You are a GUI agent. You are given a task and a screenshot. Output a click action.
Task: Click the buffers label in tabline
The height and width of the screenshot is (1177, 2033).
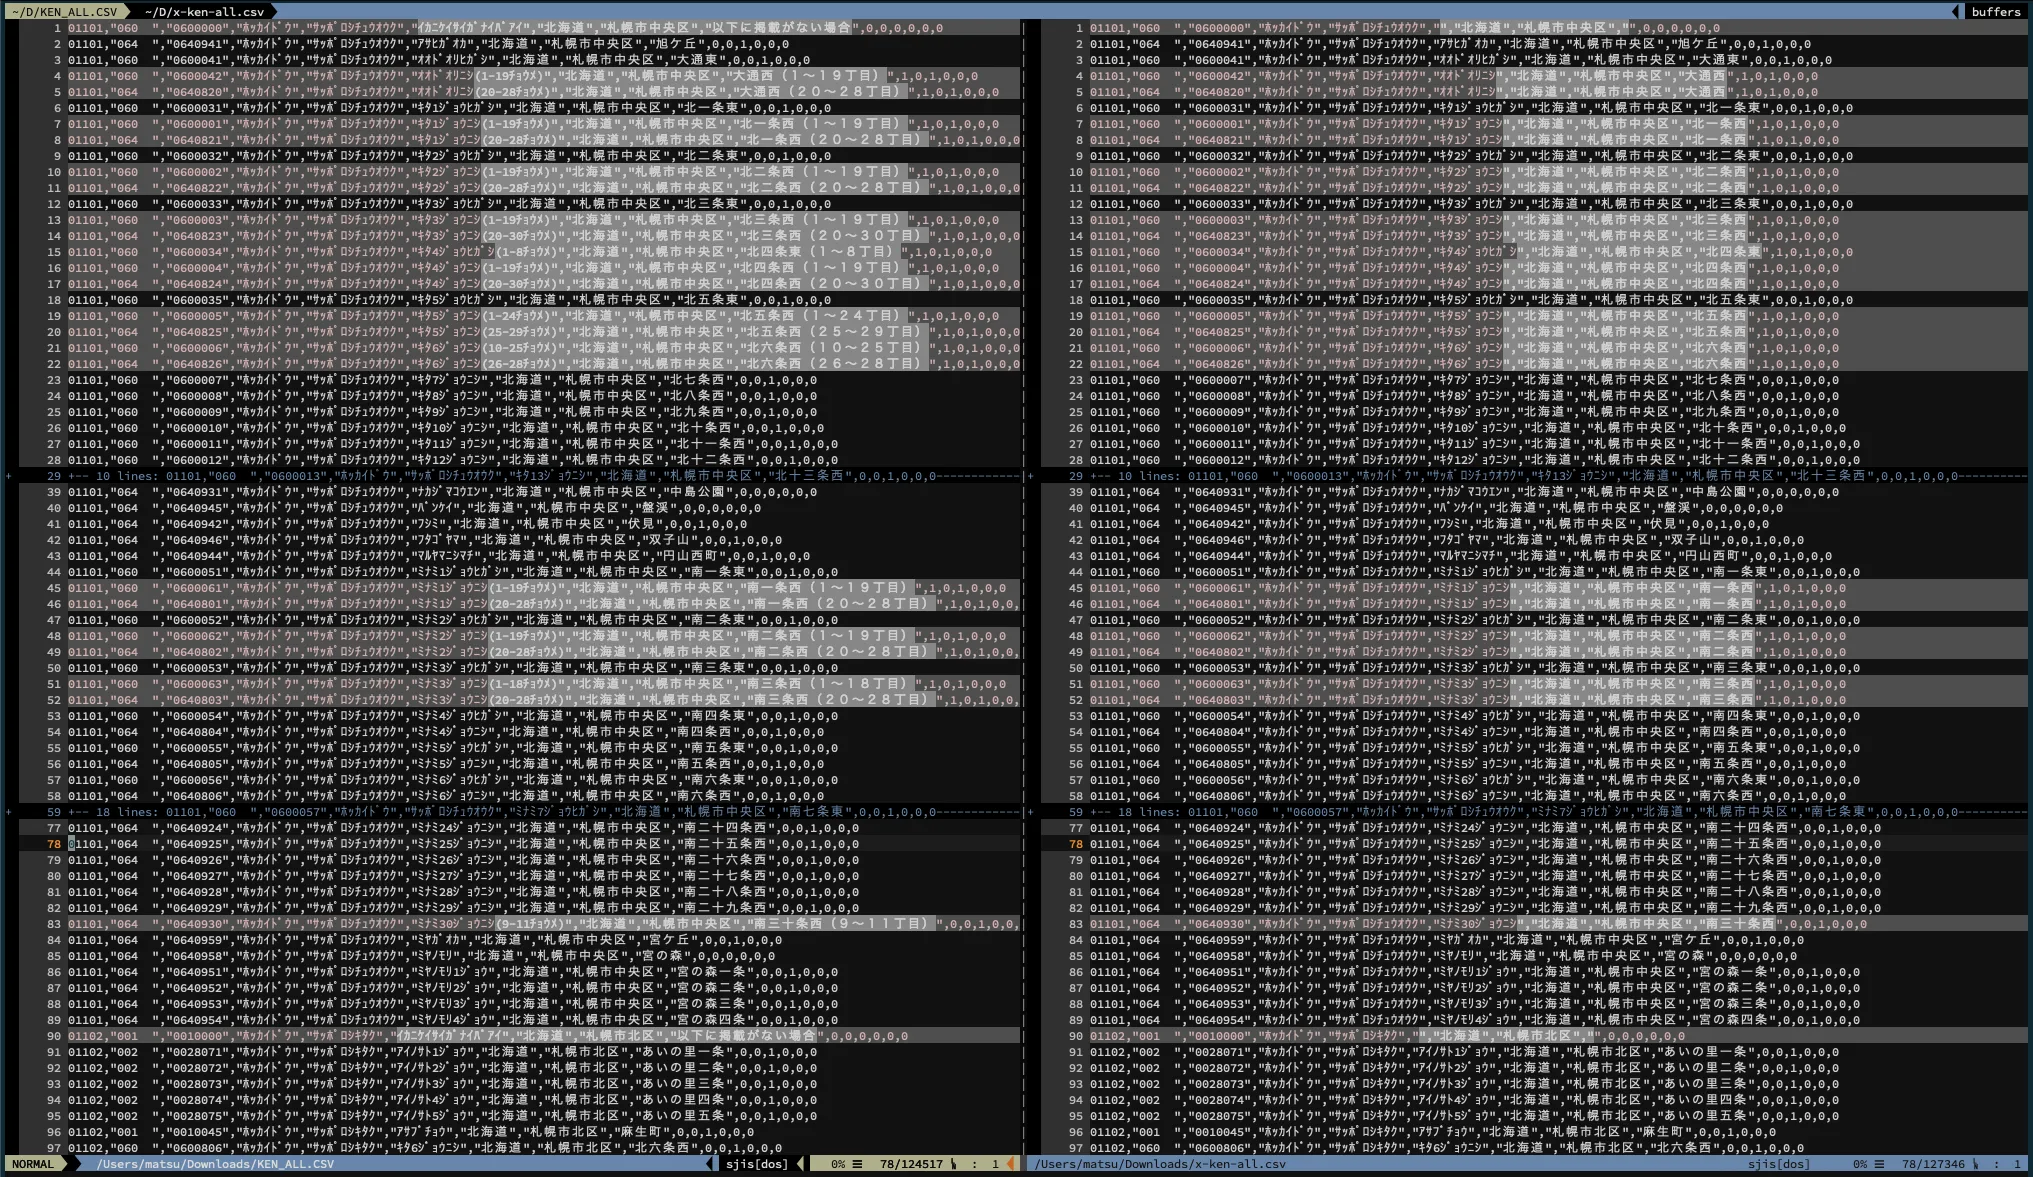pos(1995,11)
